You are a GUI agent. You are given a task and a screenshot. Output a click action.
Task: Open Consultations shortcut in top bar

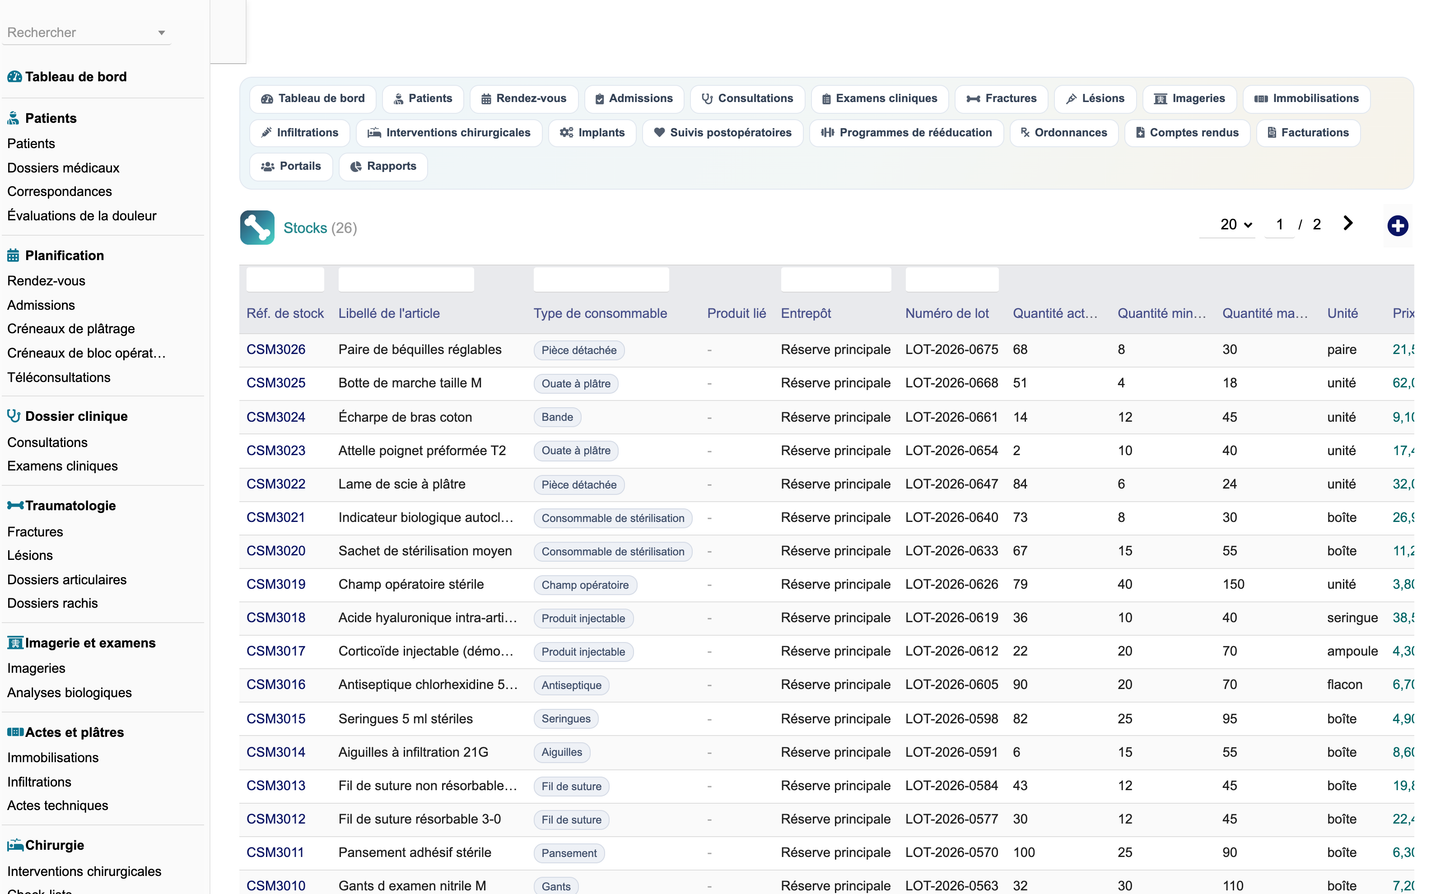pyautogui.click(x=747, y=99)
